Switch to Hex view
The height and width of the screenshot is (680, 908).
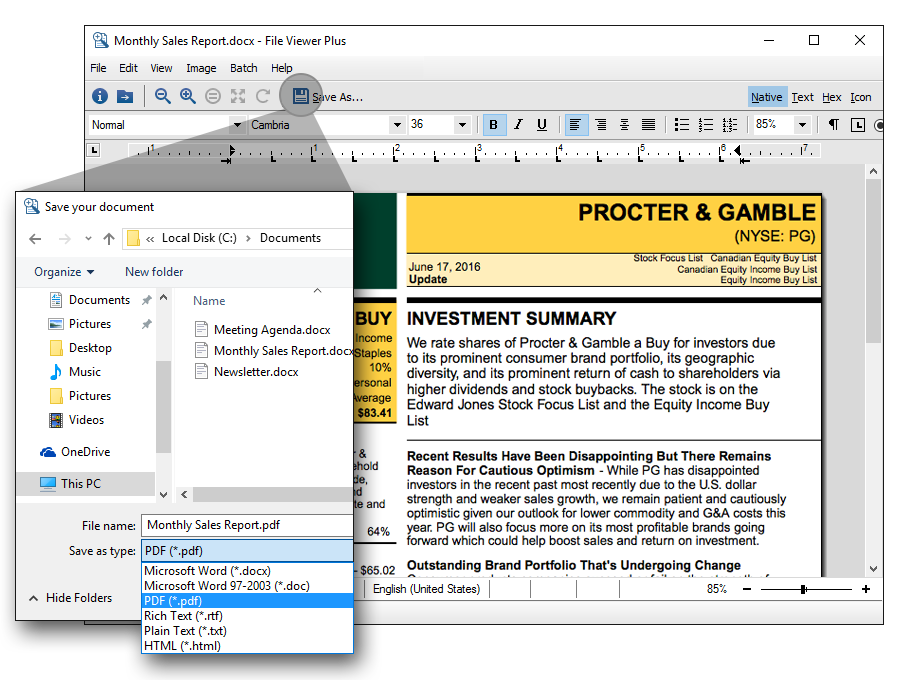[832, 97]
